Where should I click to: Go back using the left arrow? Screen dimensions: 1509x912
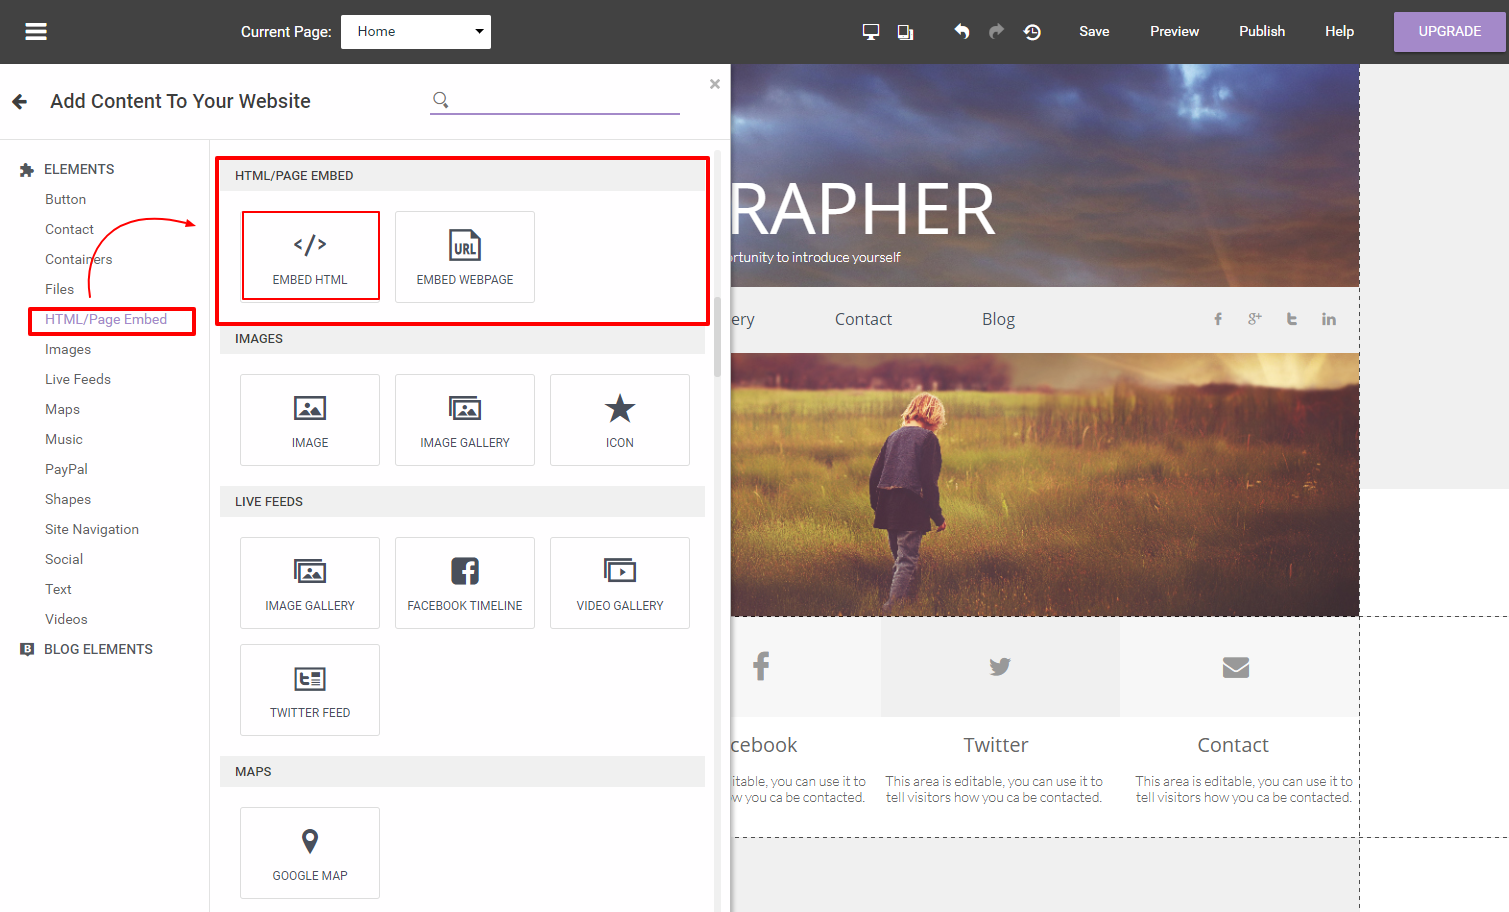click(19, 101)
